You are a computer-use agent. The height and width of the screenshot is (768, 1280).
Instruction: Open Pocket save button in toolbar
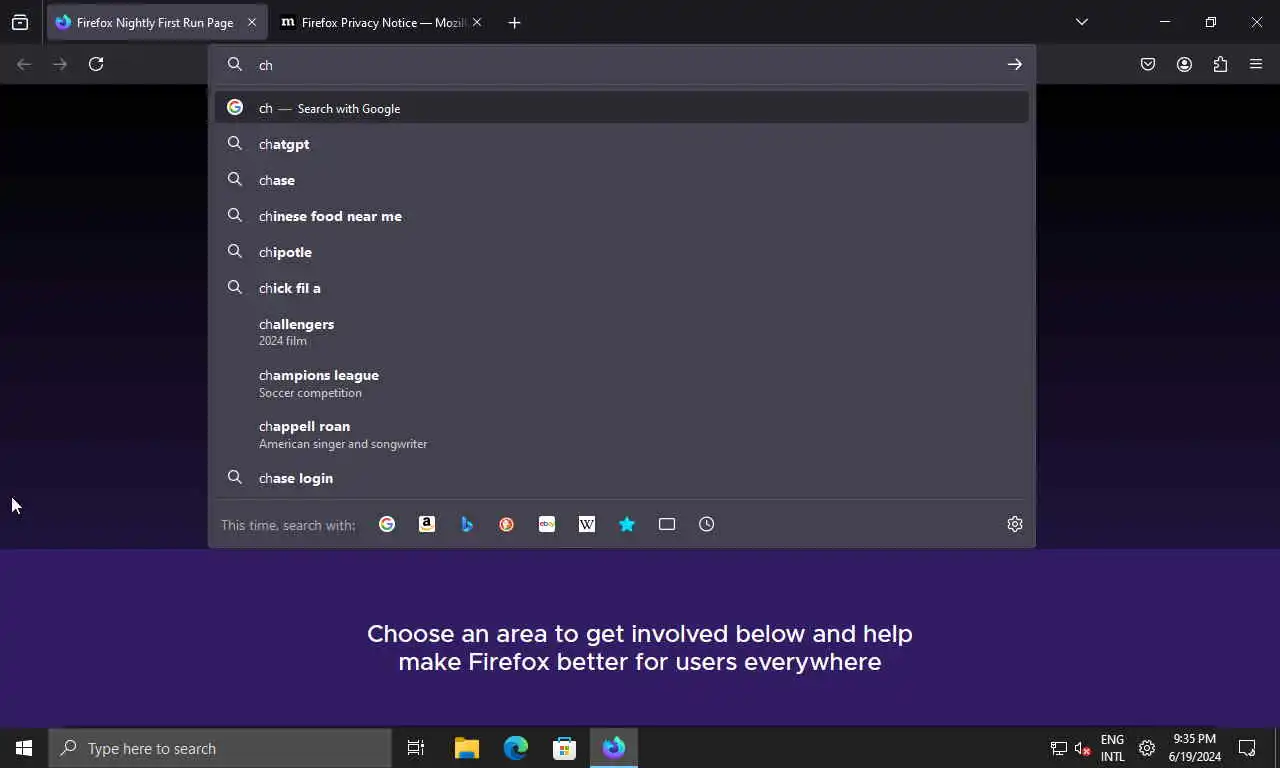[x=1148, y=64]
